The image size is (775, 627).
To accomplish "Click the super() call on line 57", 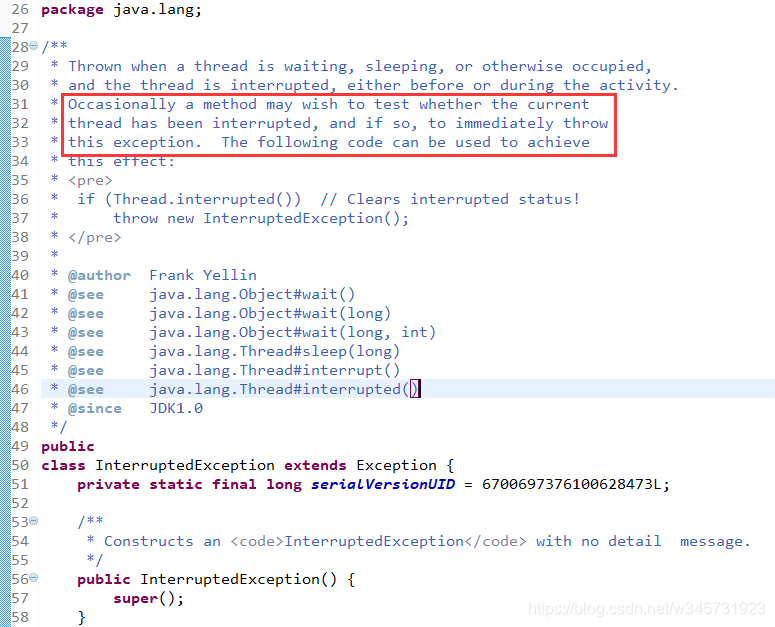I will coord(148,599).
